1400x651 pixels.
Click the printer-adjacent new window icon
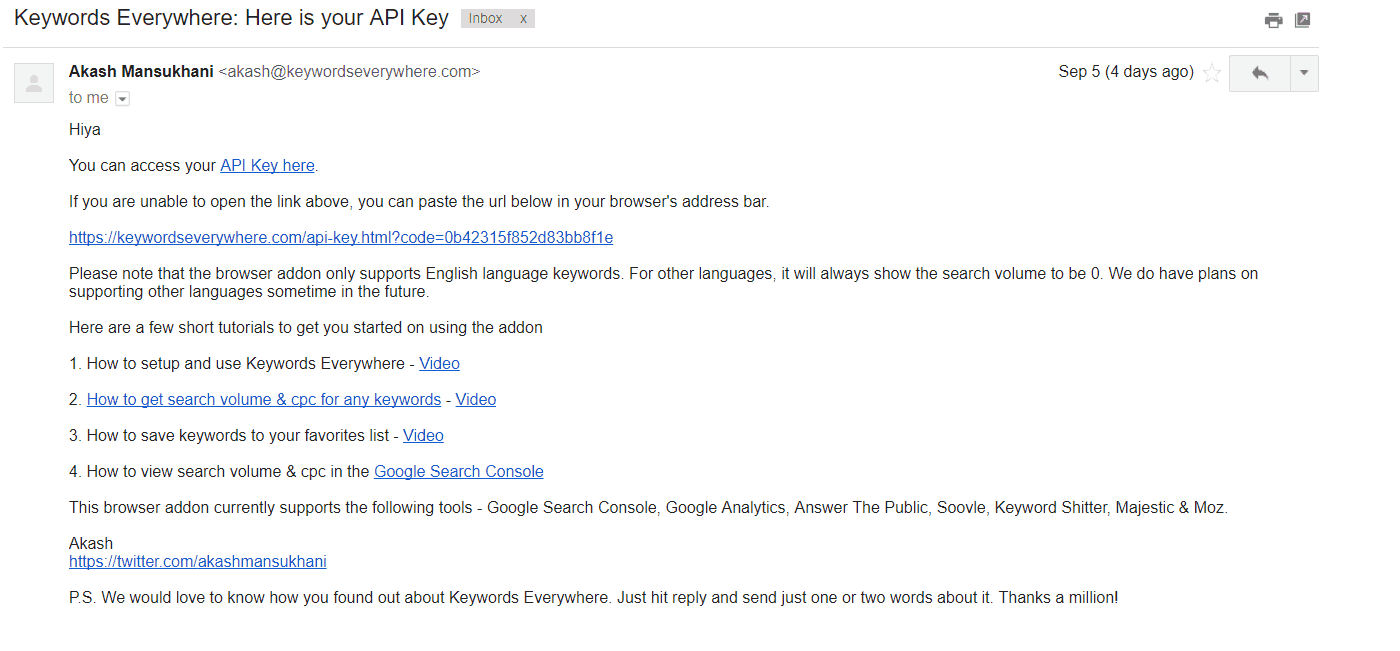[1302, 19]
